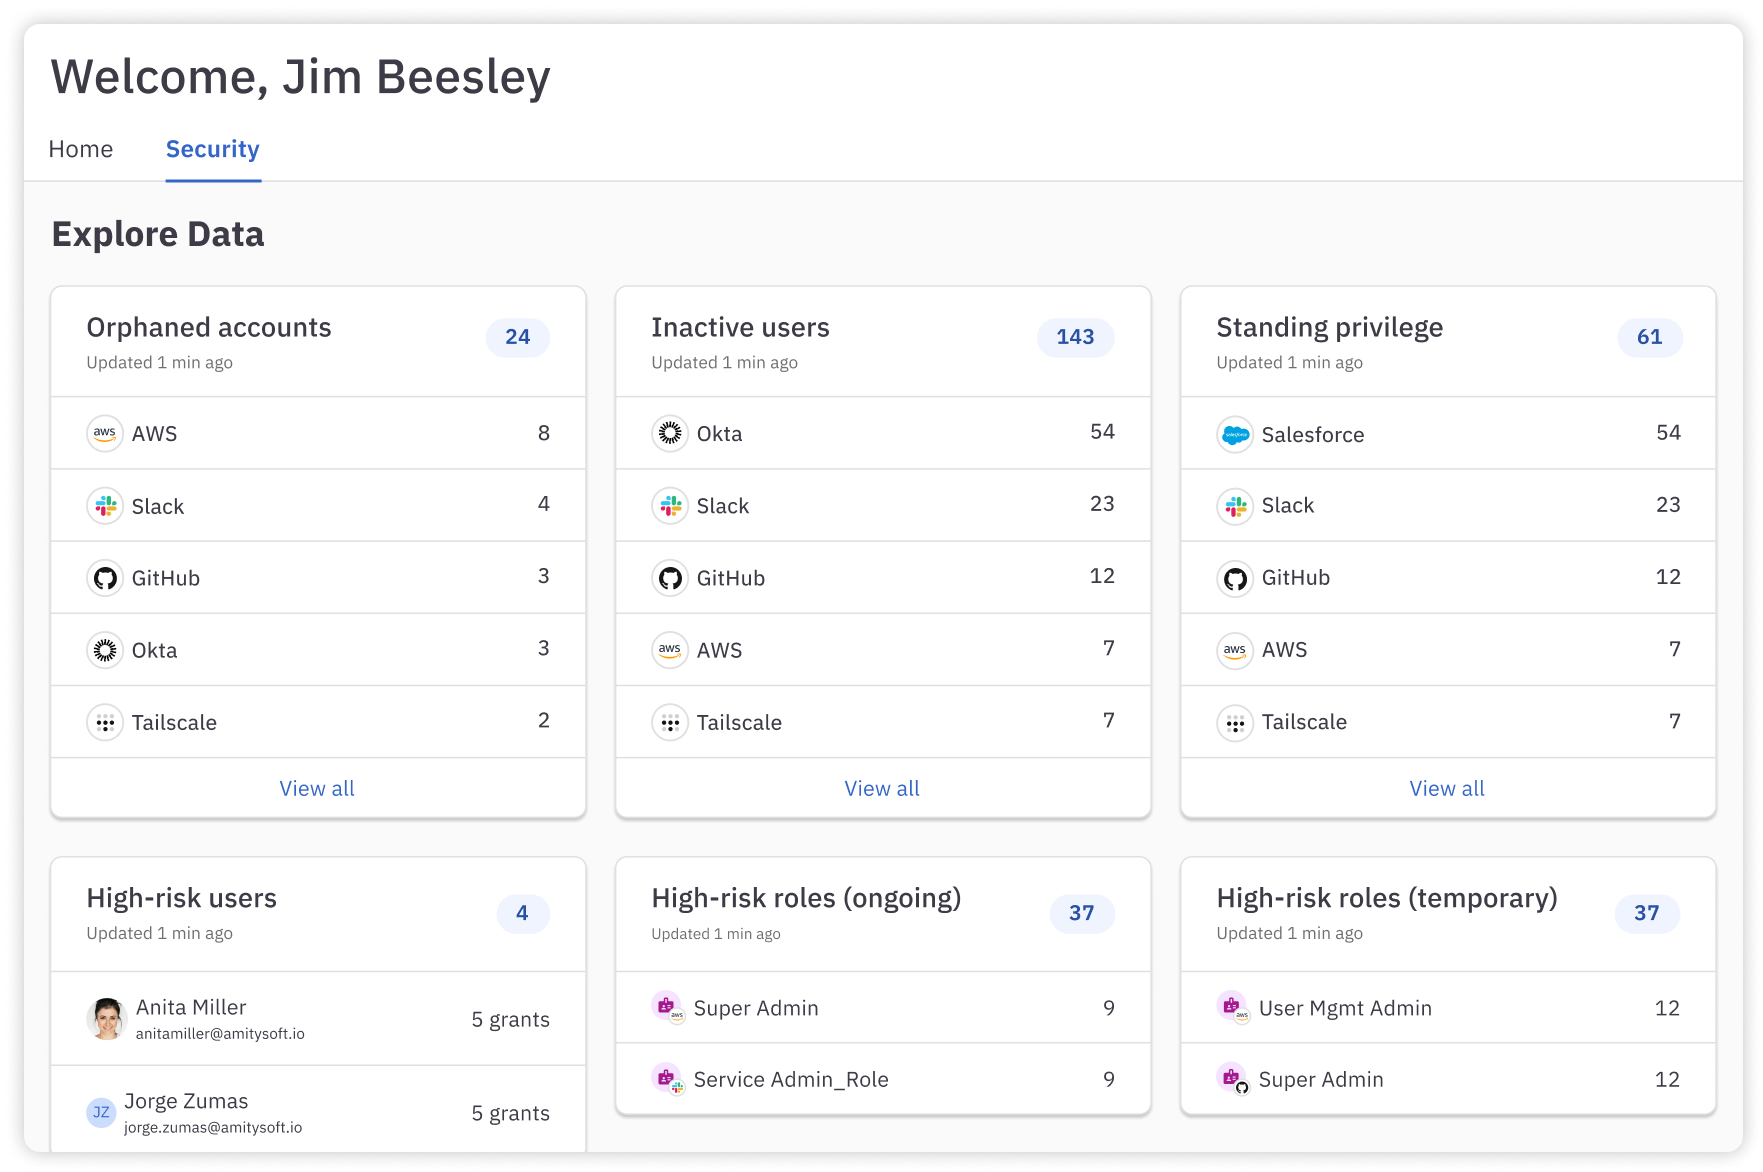This screenshot has width=1763, height=1172.
Task: Click the AWS icon under Orphaned accounts
Action: (x=105, y=432)
